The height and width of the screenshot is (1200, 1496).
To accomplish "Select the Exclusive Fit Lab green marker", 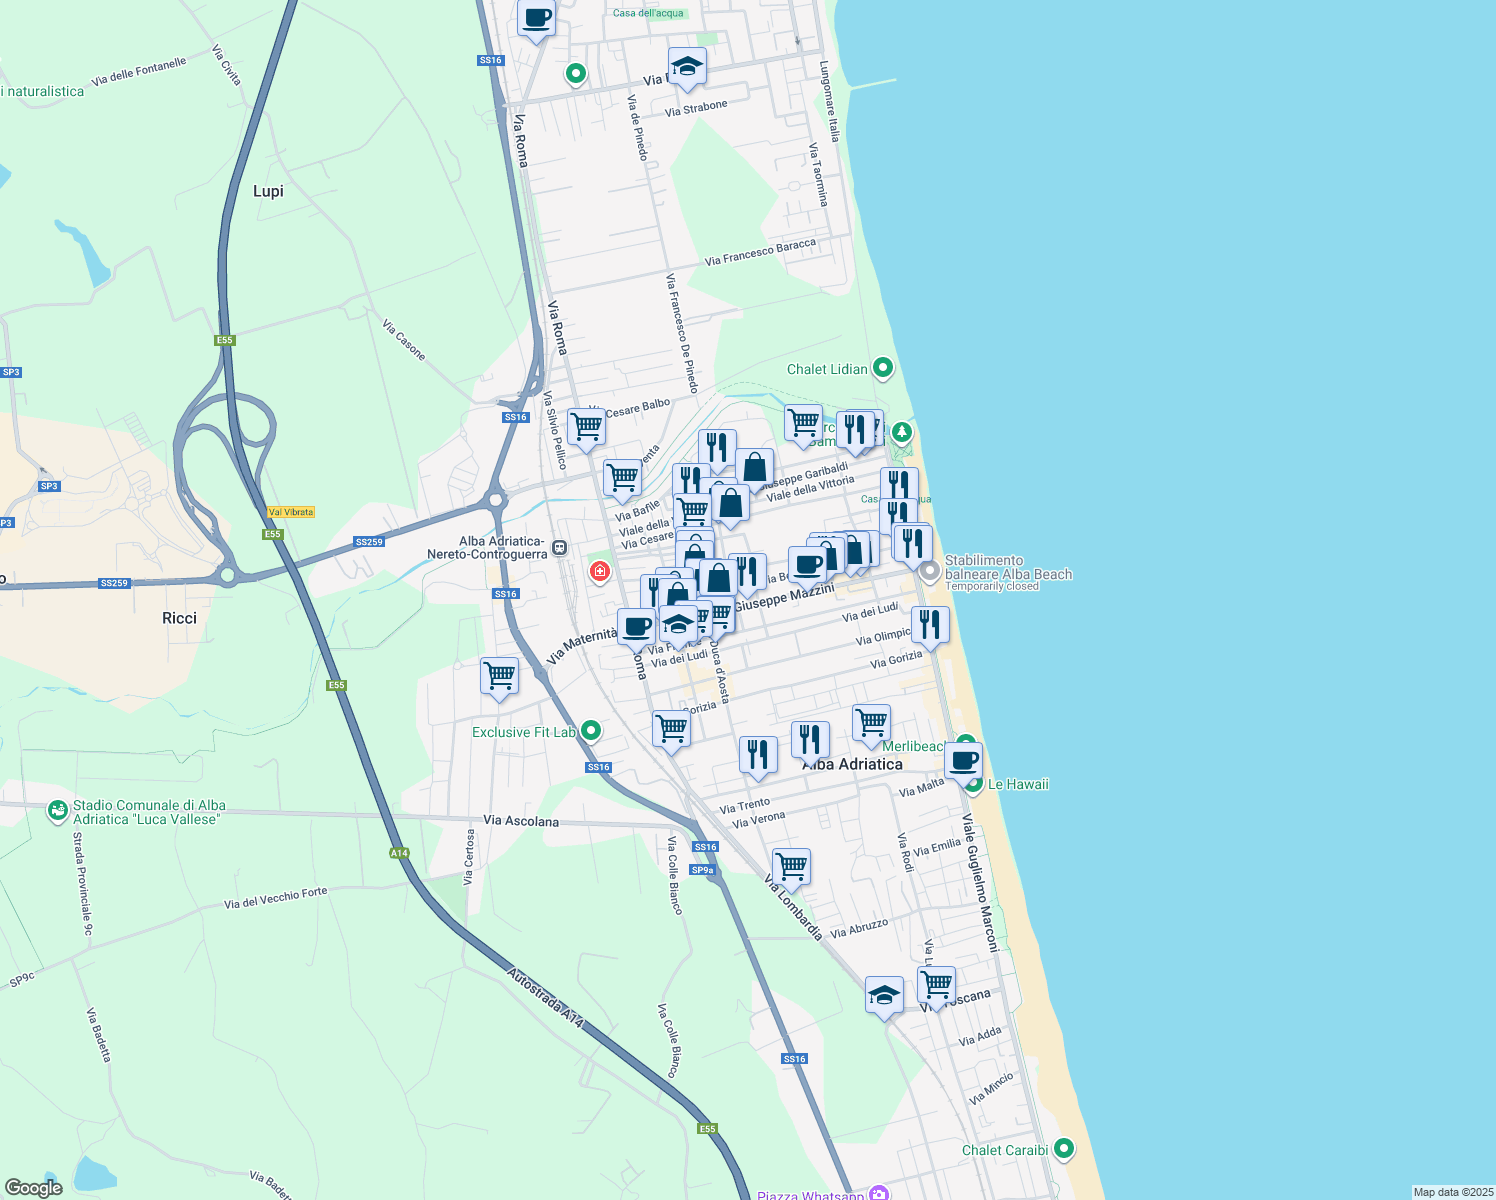I will click(x=590, y=731).
